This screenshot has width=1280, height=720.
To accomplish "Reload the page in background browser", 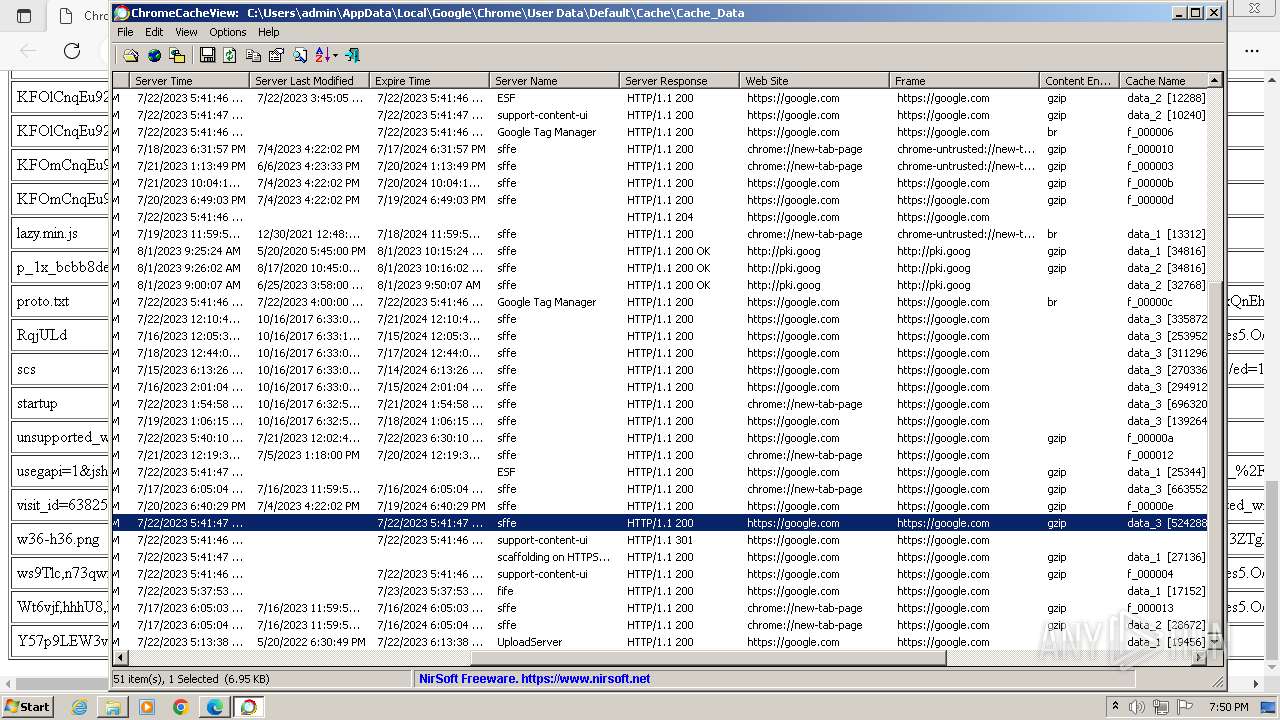I will point(72,50).
